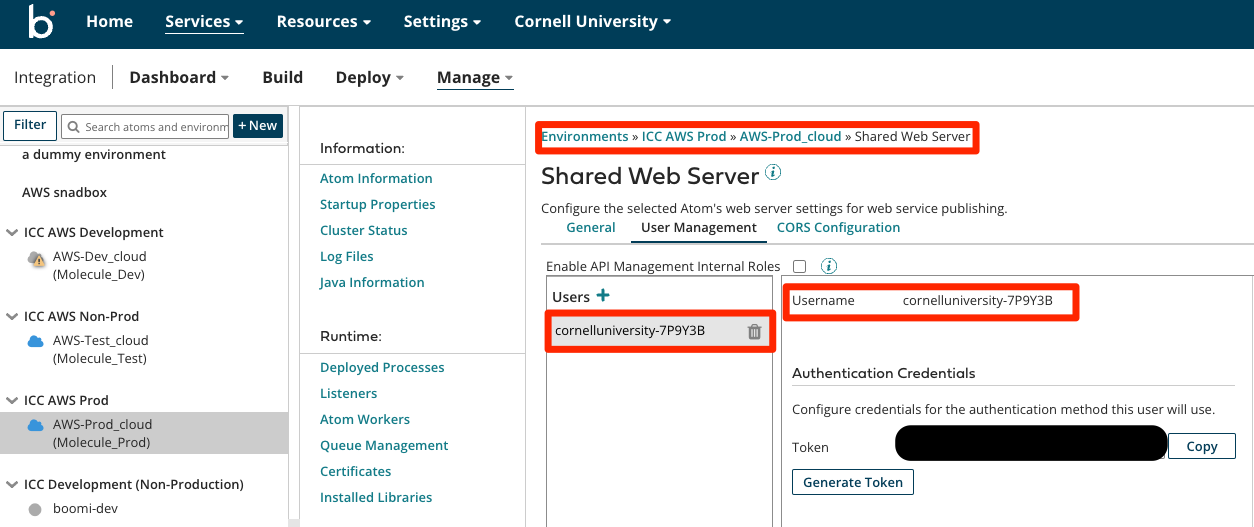
Task: Select AWS-Dev_cloud (Molecule_Dev) atom
Action: (x=100, y=266)
